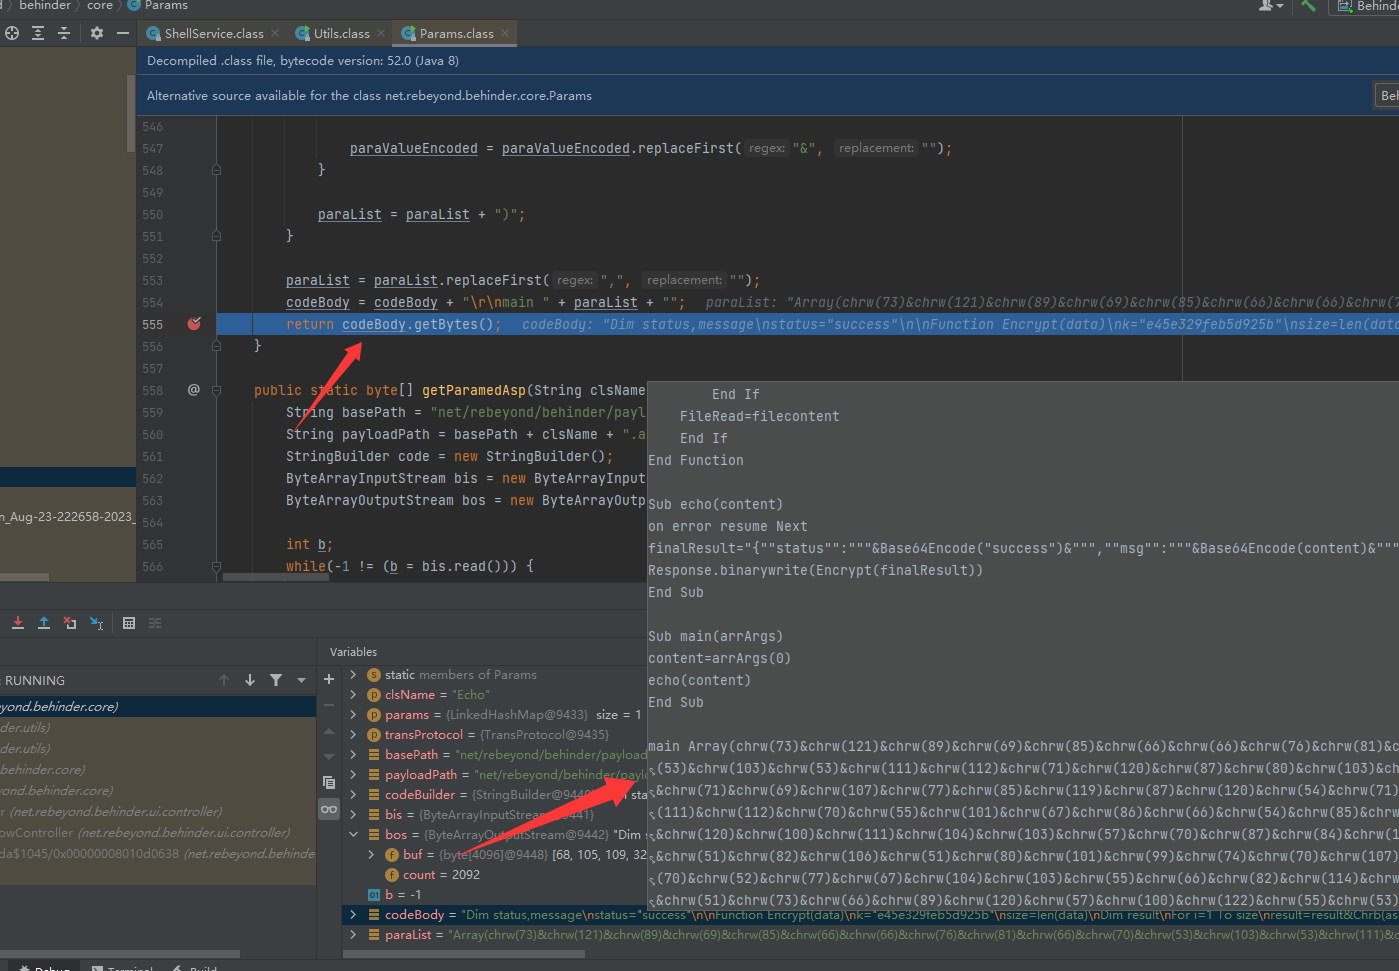This screenshot has width=1399, height=971.
Task: Click the Collapse All icon in project toolbar
Action: [x=64, y=33]
